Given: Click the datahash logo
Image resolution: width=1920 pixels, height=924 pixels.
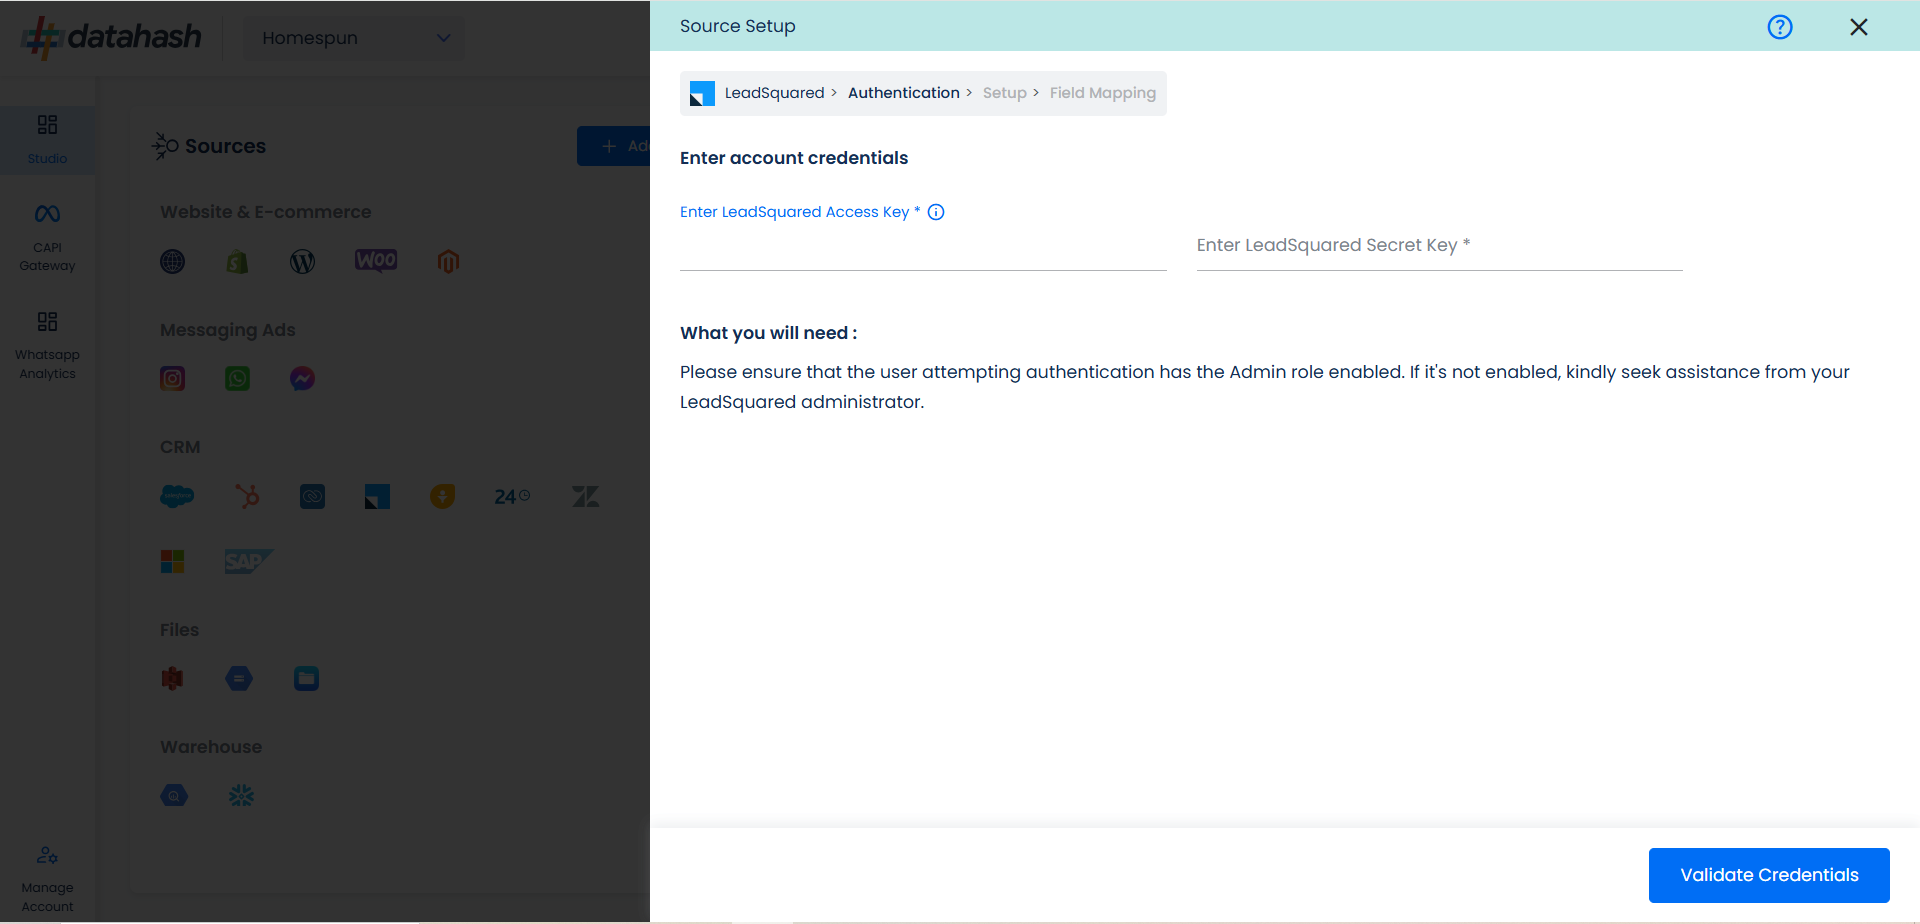Looking at the screenshot, I should pyautogui.click(x=111, y=37).
